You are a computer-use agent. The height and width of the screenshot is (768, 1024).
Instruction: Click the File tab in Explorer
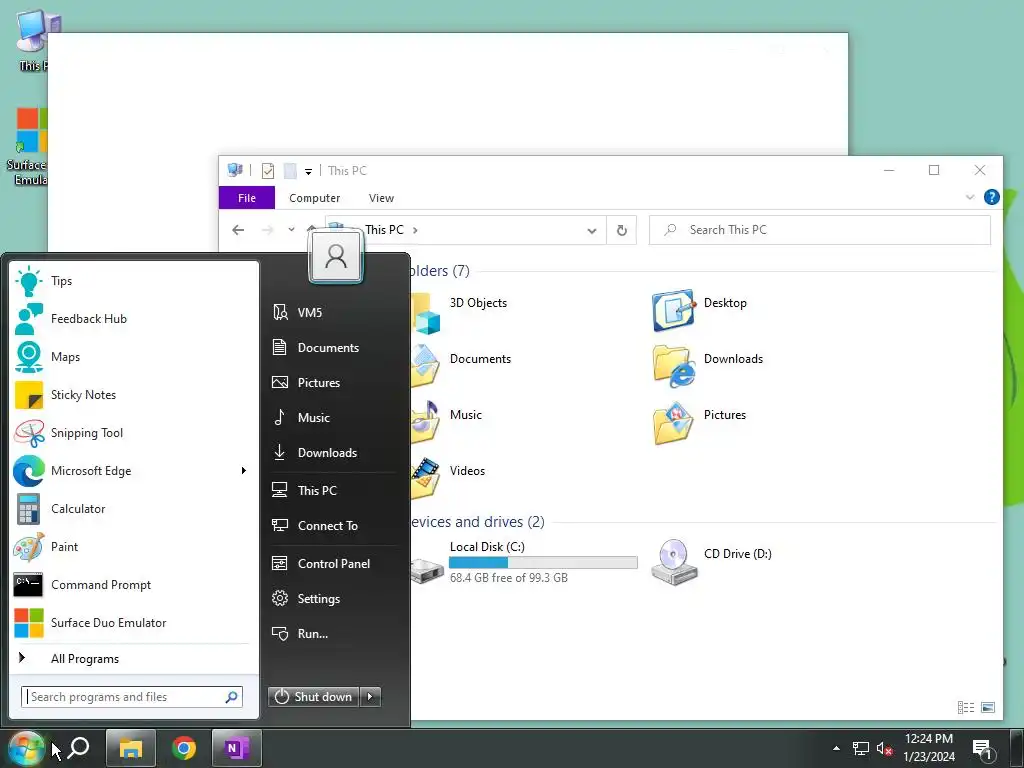[x=247, y=198]
